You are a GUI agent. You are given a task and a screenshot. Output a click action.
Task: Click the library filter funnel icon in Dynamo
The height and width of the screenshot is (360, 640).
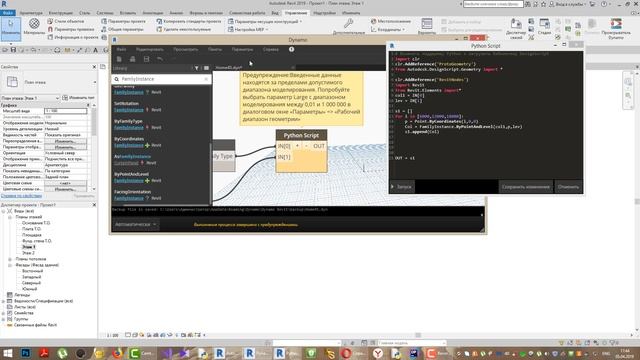point(196,68)
